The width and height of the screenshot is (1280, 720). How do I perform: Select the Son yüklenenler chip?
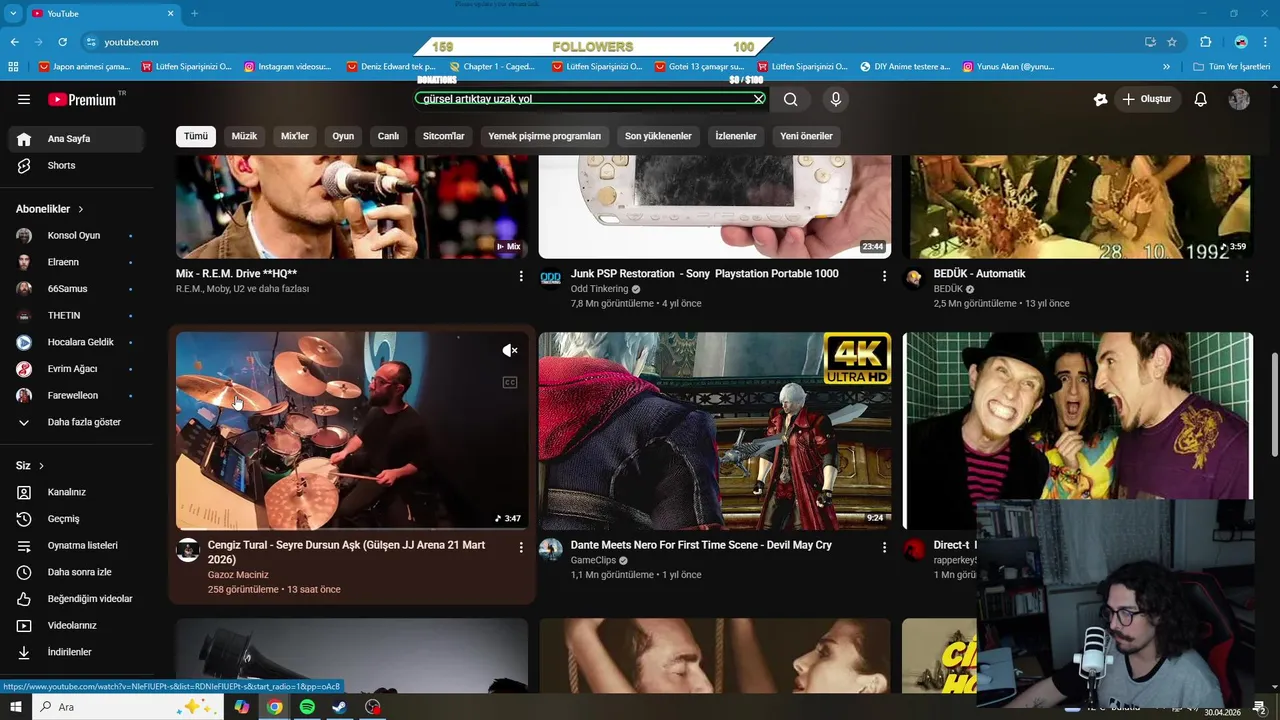[658, 136]
